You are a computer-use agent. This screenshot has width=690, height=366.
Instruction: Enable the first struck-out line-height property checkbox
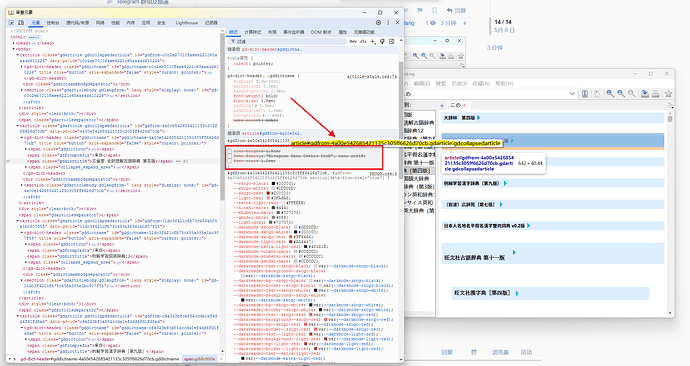(230, 151)
